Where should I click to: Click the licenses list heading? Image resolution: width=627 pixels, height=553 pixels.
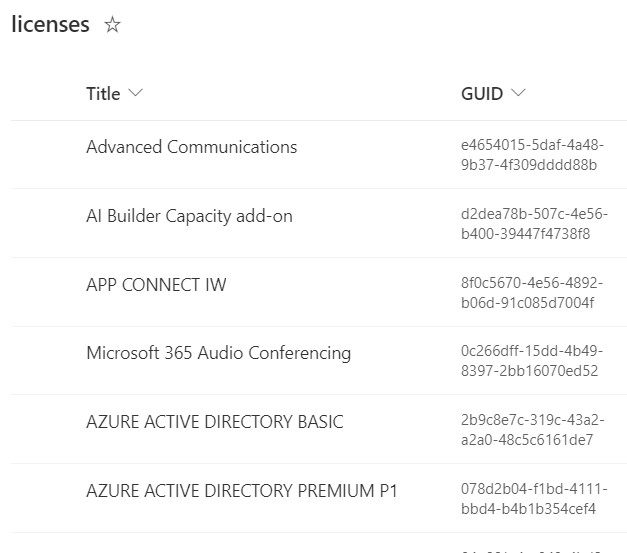pyautogui.click(x=50, y=25)
